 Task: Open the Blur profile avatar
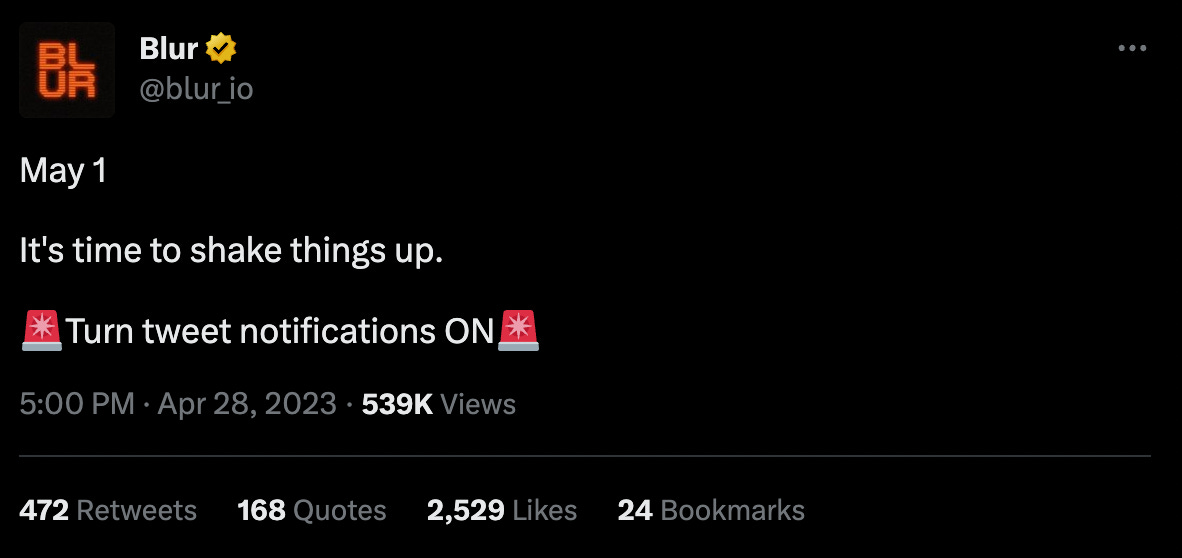(x=67, y=70)
